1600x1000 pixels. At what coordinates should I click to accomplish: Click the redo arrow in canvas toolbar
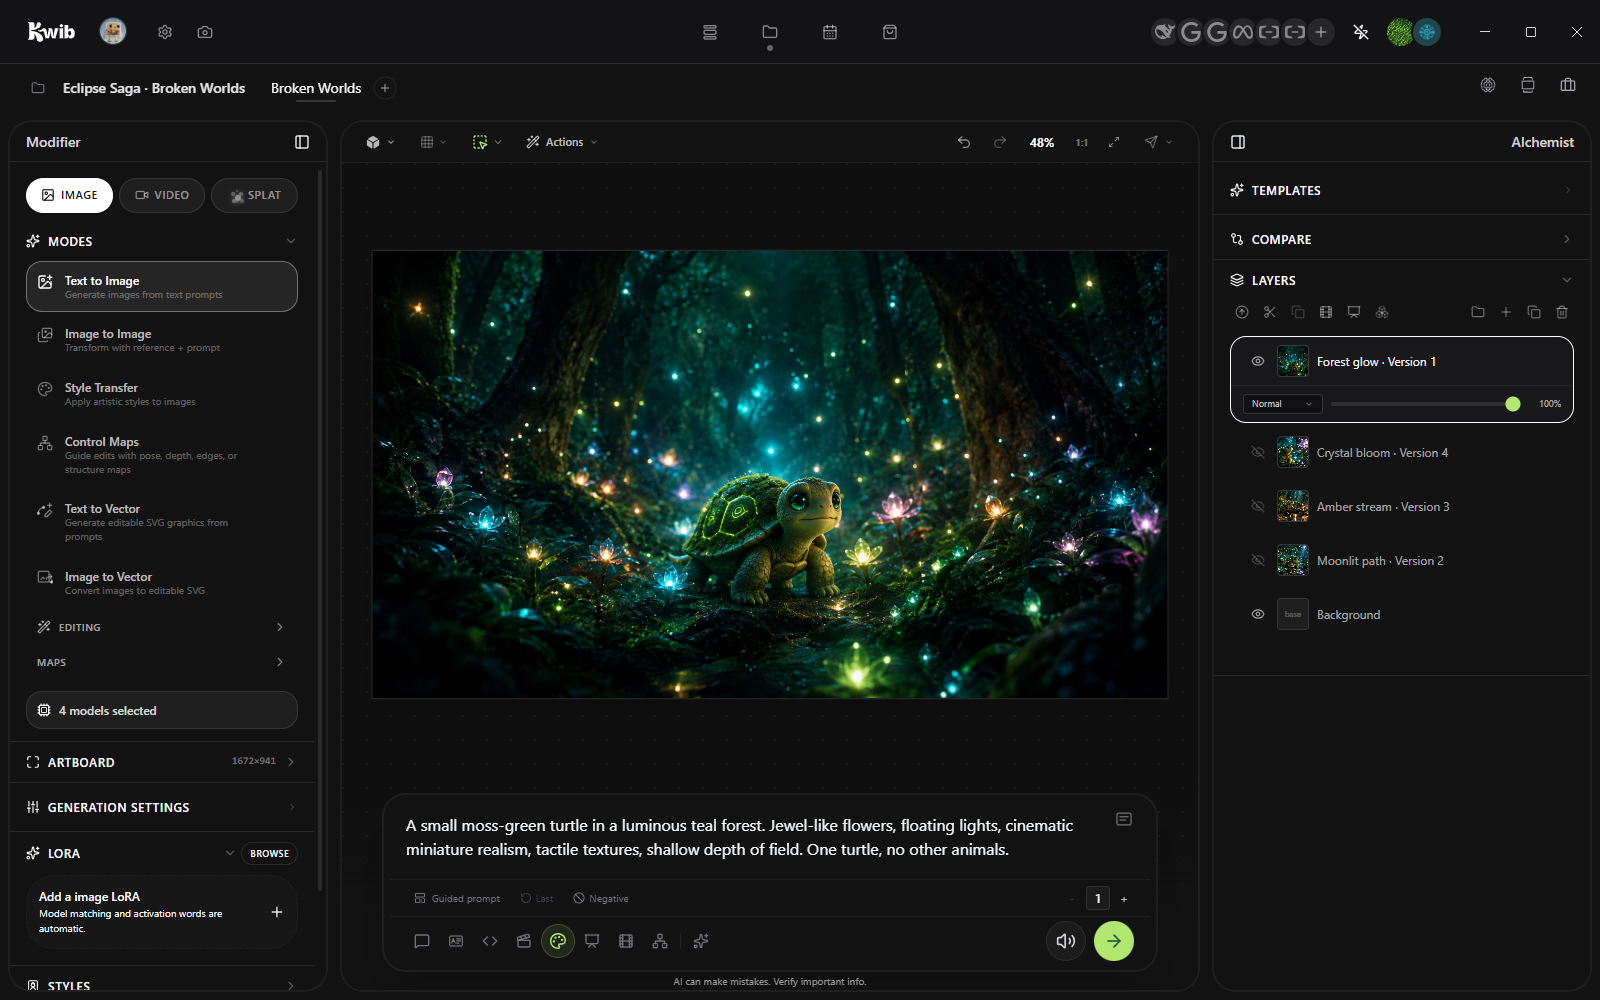click(1000, 142)
